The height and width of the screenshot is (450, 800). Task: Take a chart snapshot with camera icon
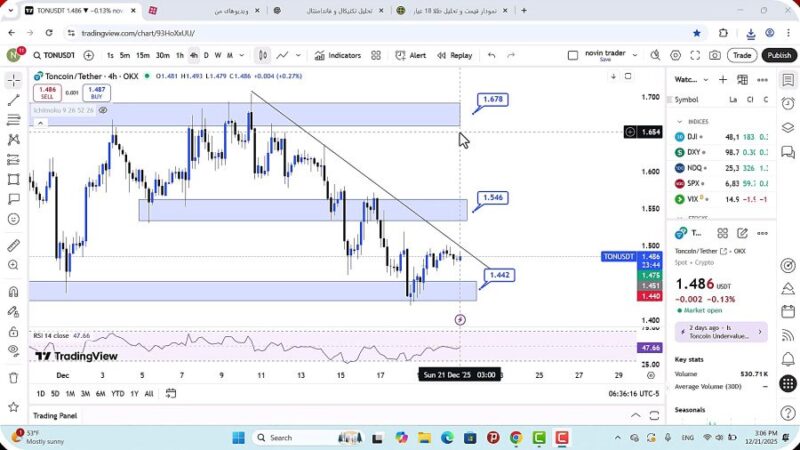coord(715,55)
